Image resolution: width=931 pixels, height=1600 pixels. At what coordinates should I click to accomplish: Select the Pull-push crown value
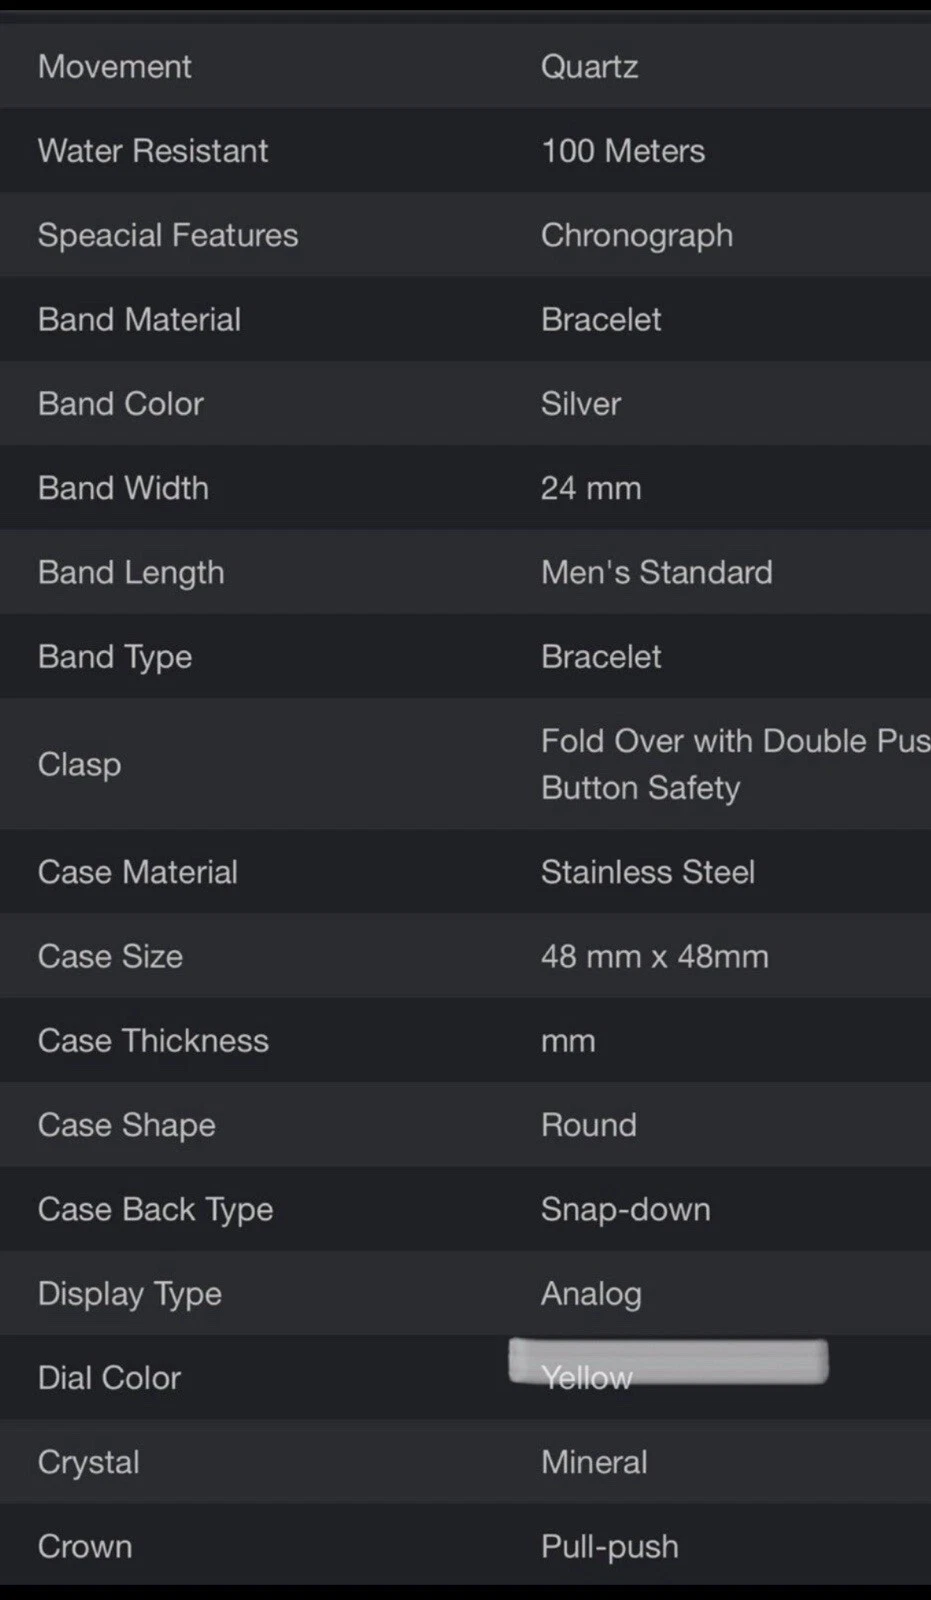click(610, 1547)
